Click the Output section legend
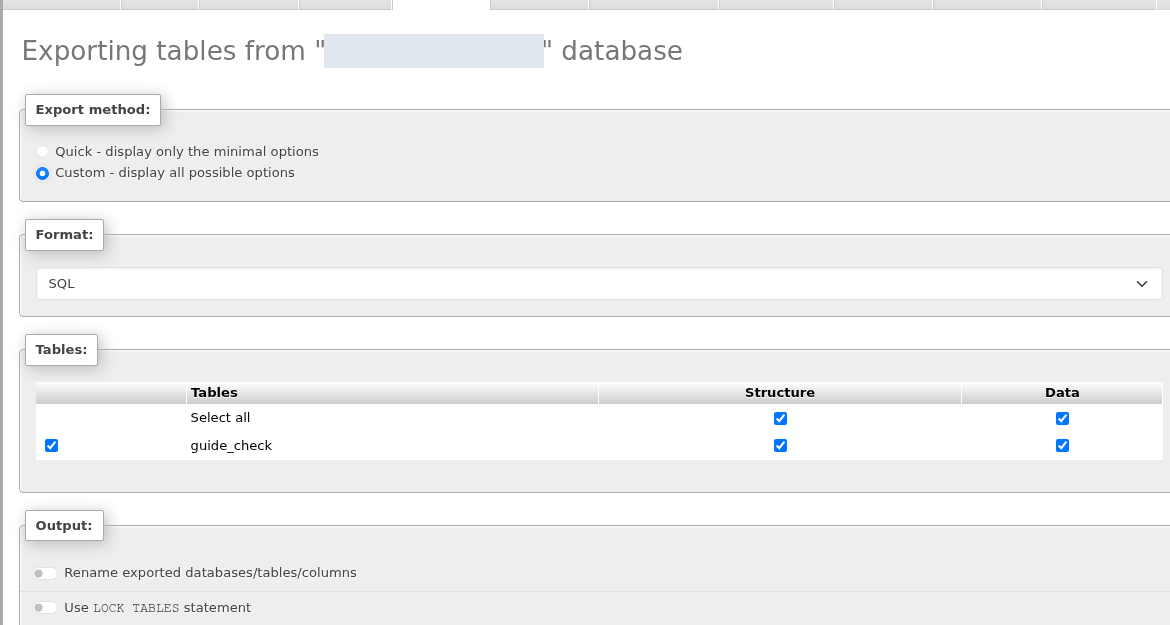The width and height of the screenshot is (1170, 625). [x=64, y=525]
